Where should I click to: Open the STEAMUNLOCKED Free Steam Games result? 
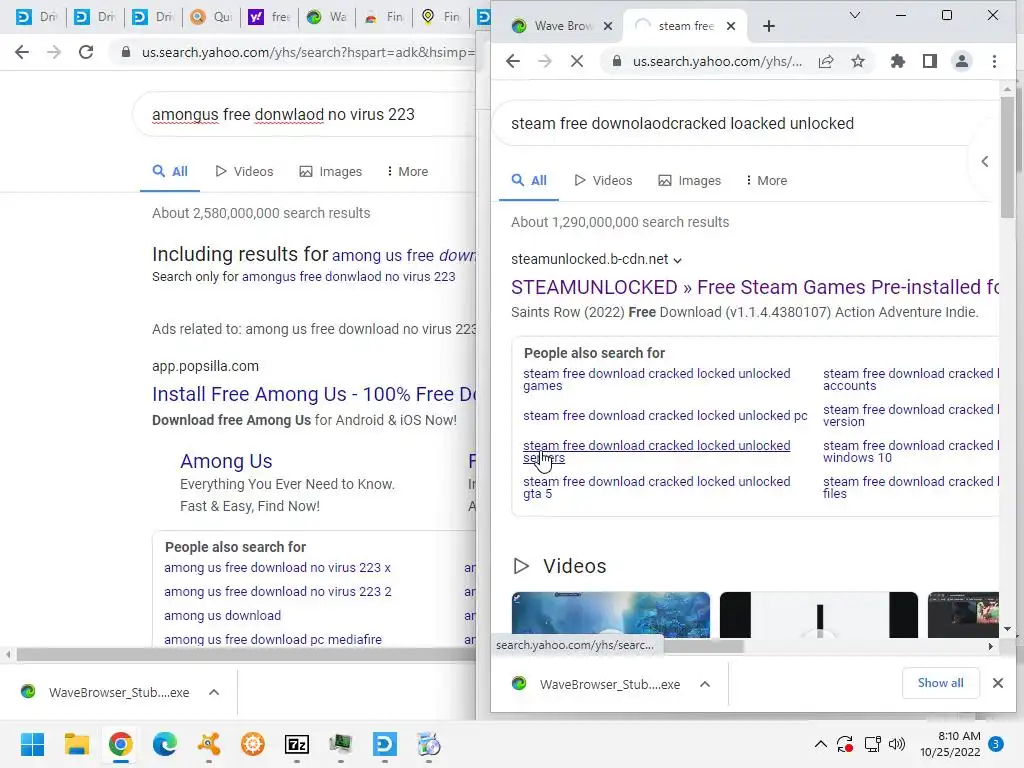(x=755, y=287)
